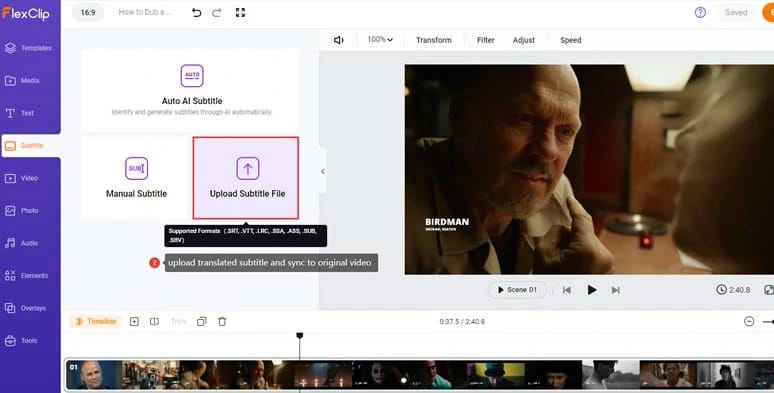Delete the selected scene with trash icon
This screenshot has height=393, width=774.
pos(222,321)
